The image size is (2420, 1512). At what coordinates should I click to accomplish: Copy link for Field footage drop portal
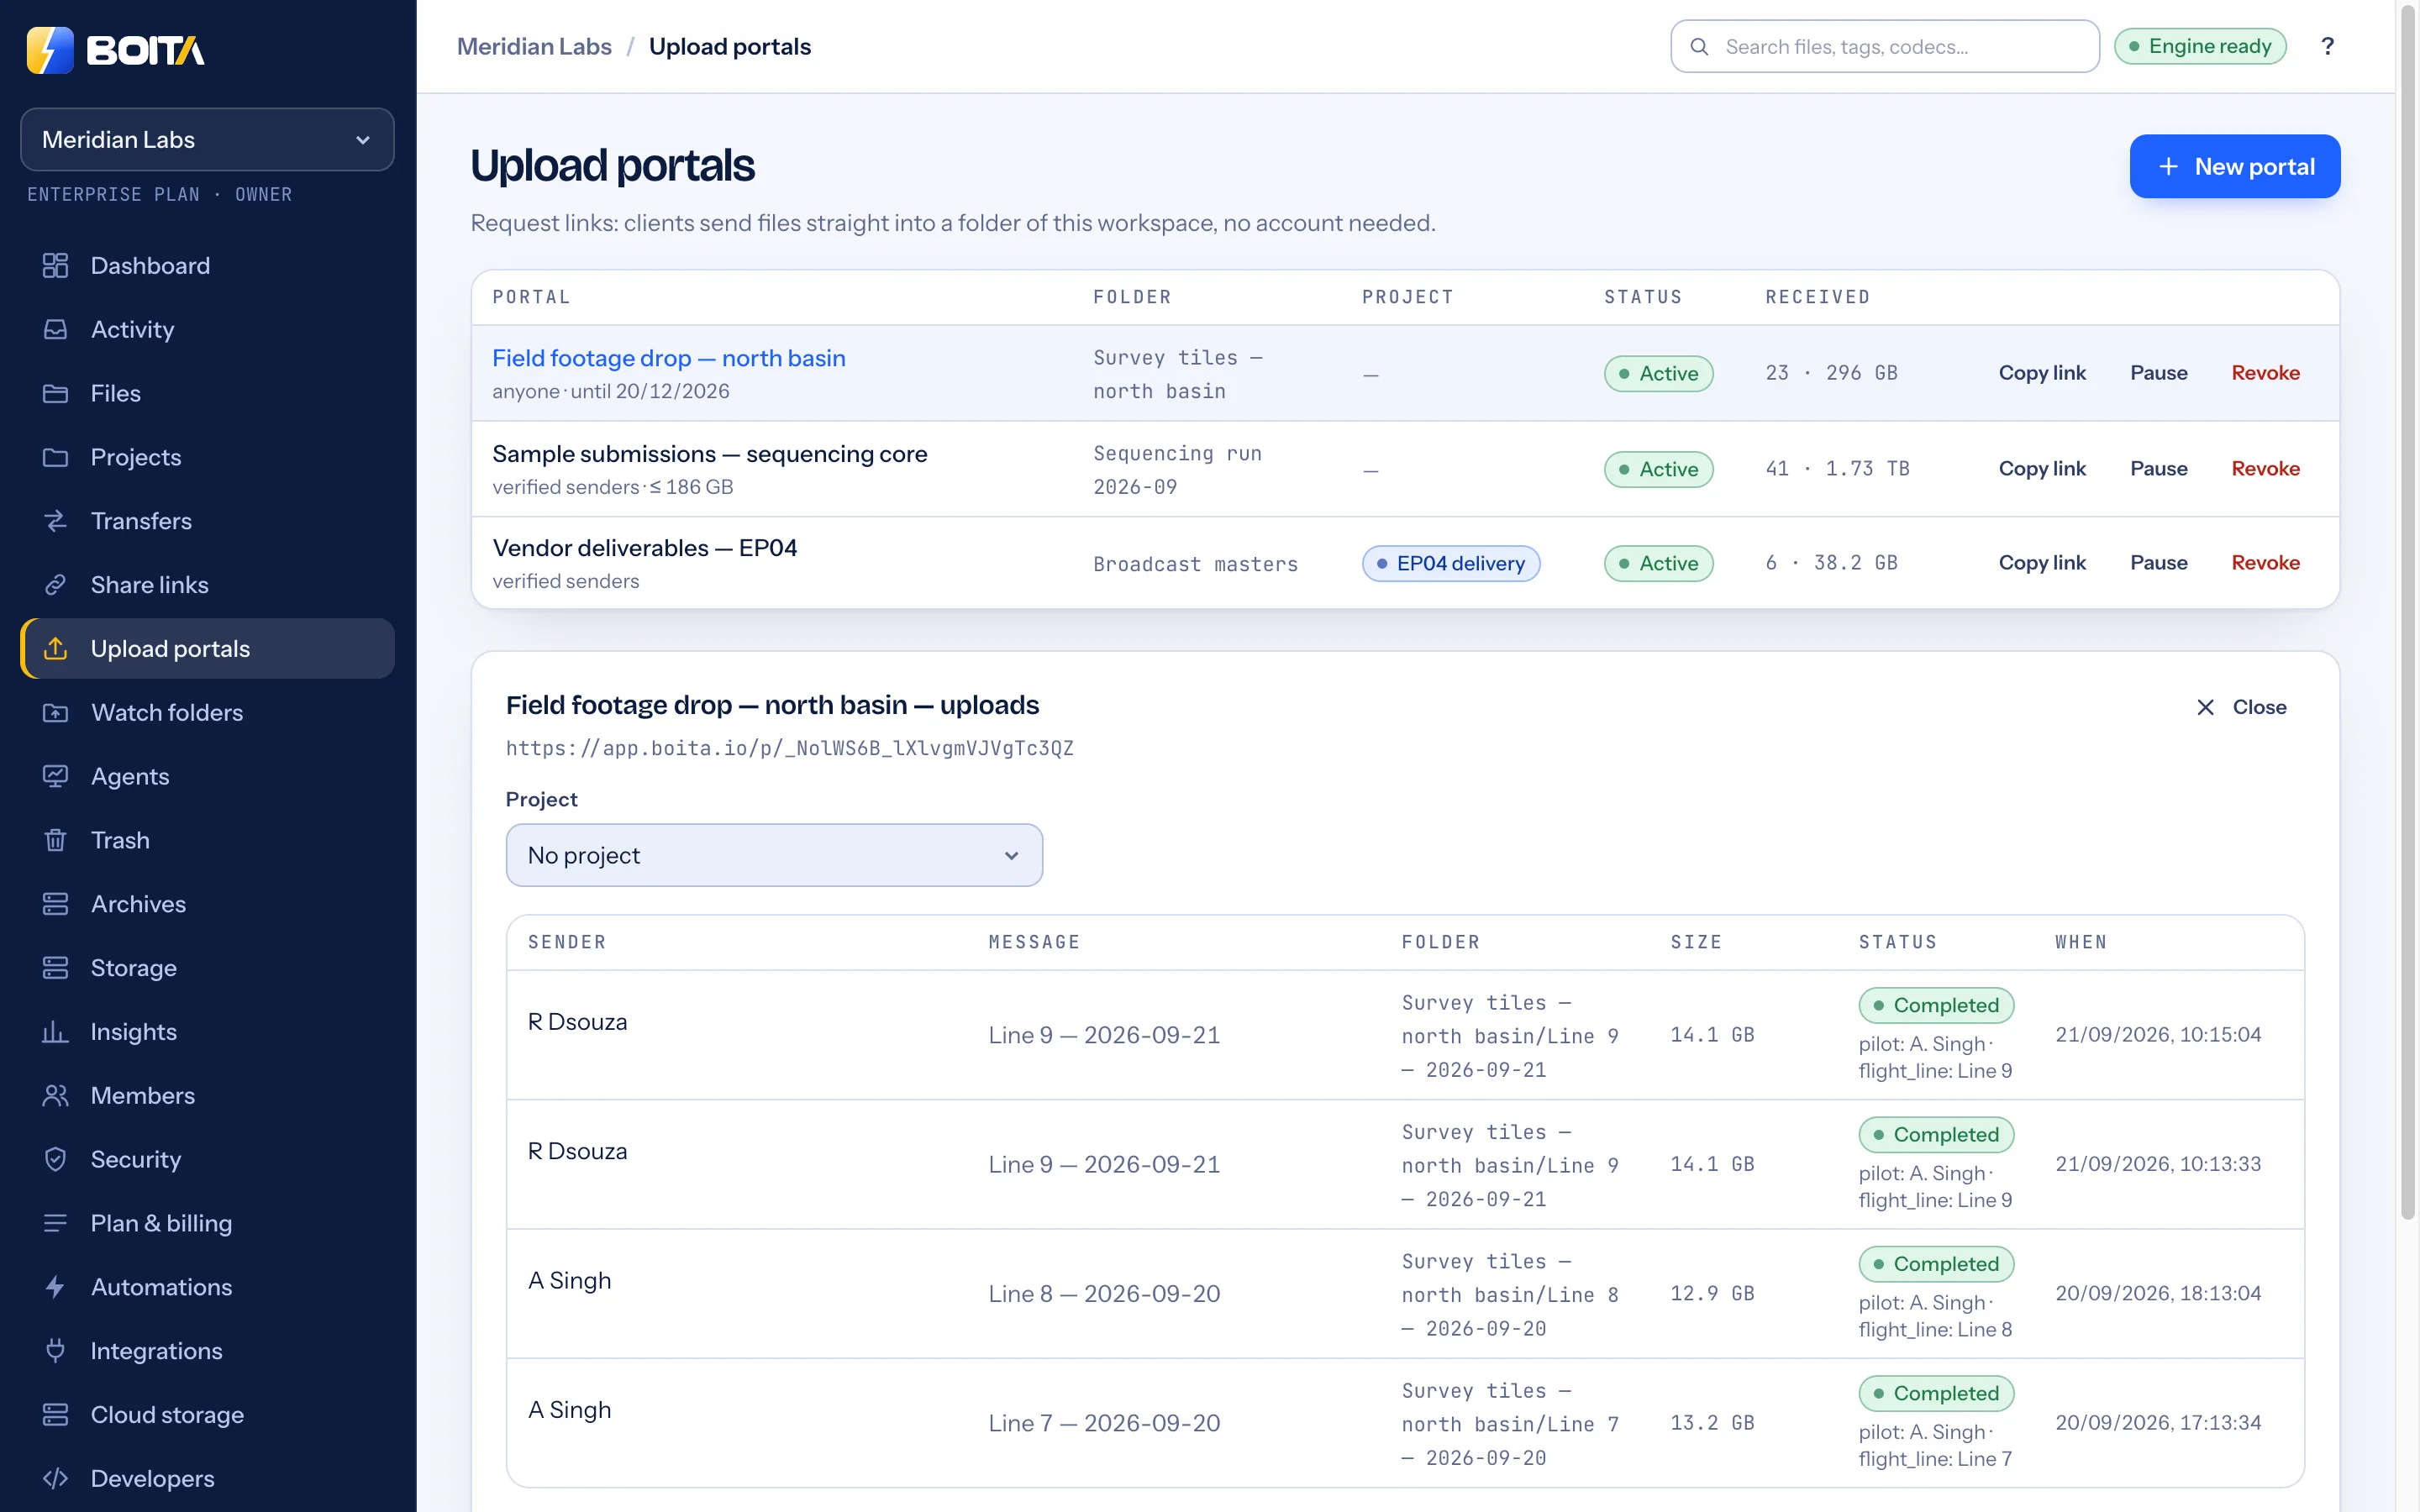(x=2042, y=373)
